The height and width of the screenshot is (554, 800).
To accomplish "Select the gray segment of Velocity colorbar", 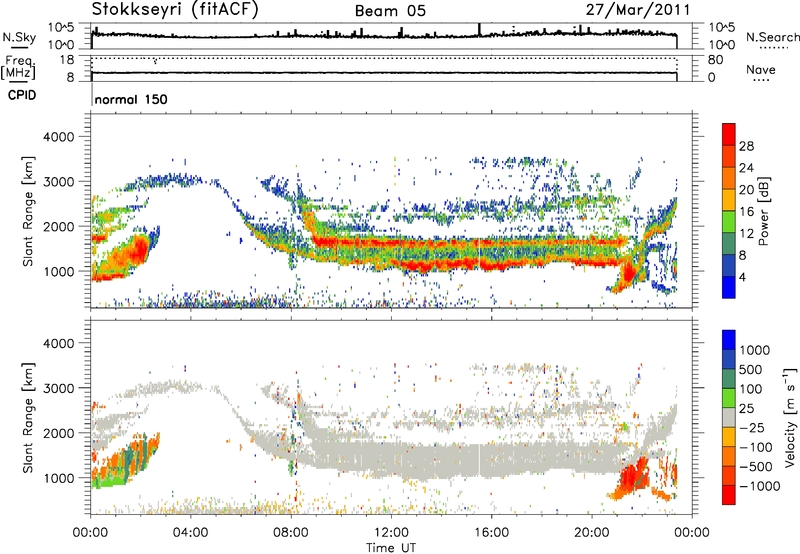I will [x=729, y=417].
